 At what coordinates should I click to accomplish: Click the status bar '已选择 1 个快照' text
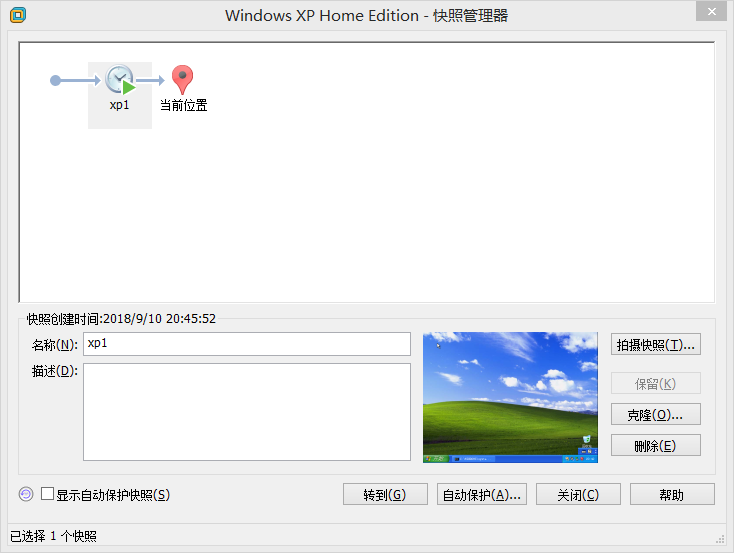53,536
